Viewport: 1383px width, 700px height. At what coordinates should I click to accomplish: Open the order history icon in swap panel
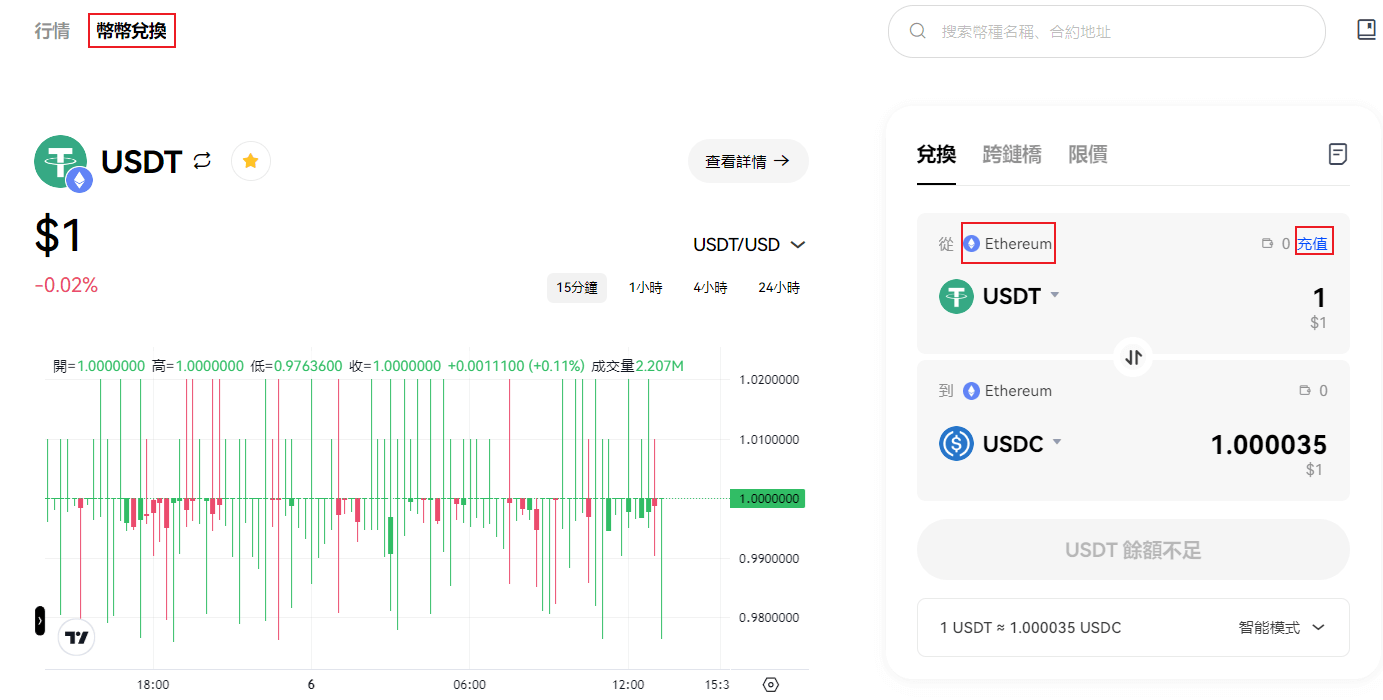click(x=1337, y=154)
